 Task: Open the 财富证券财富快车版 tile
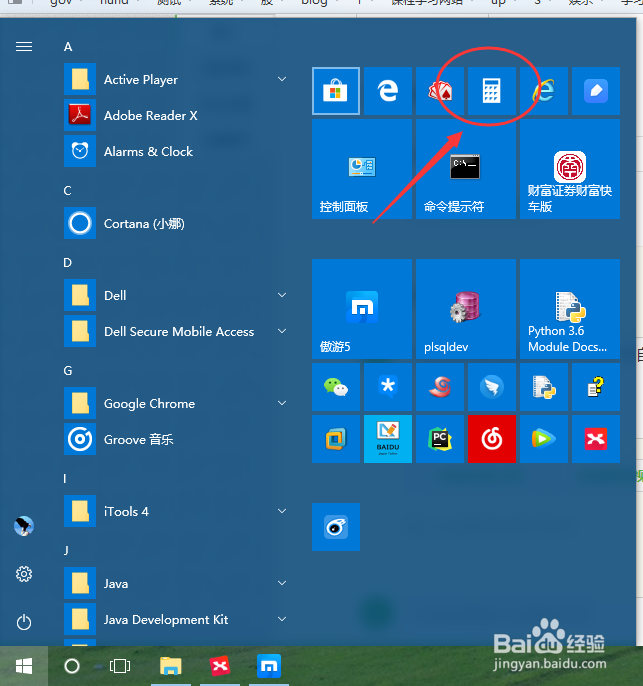click(570, 169)
